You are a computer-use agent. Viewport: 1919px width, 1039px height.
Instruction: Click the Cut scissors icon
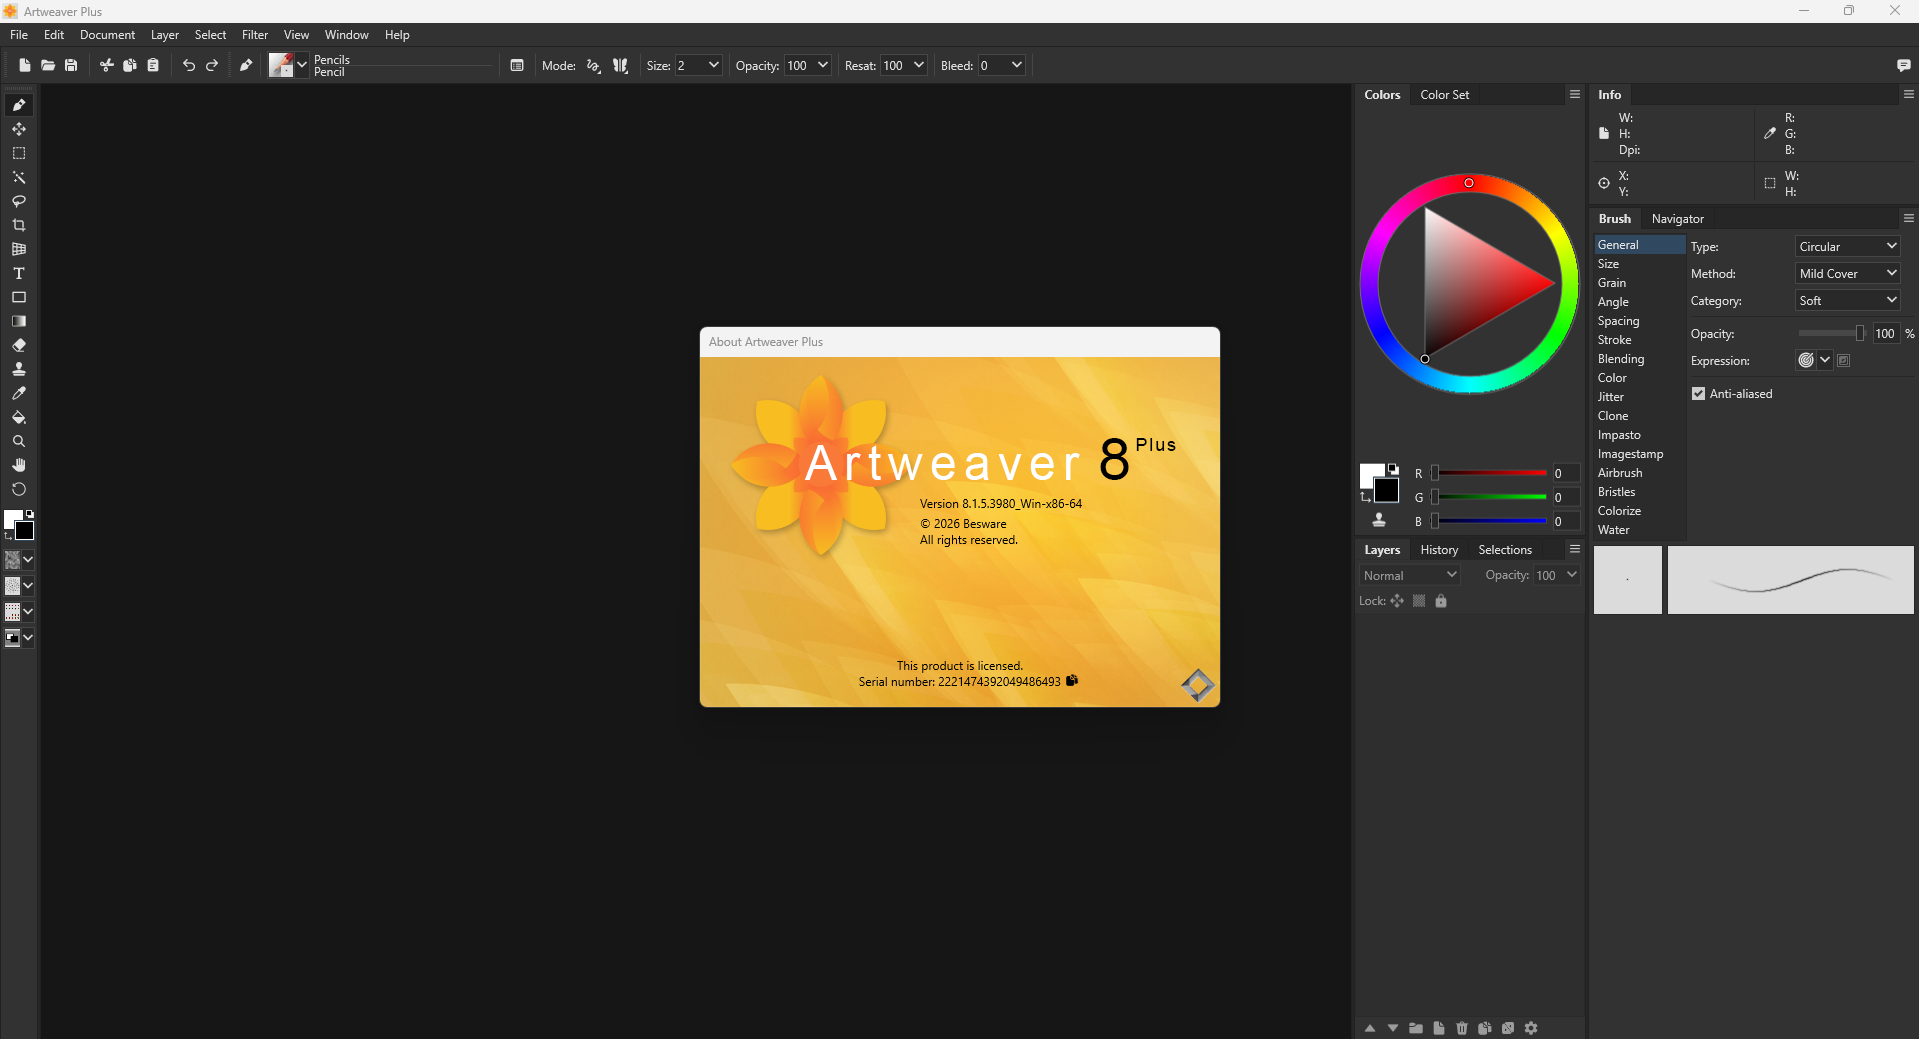(x=107, y=65)
